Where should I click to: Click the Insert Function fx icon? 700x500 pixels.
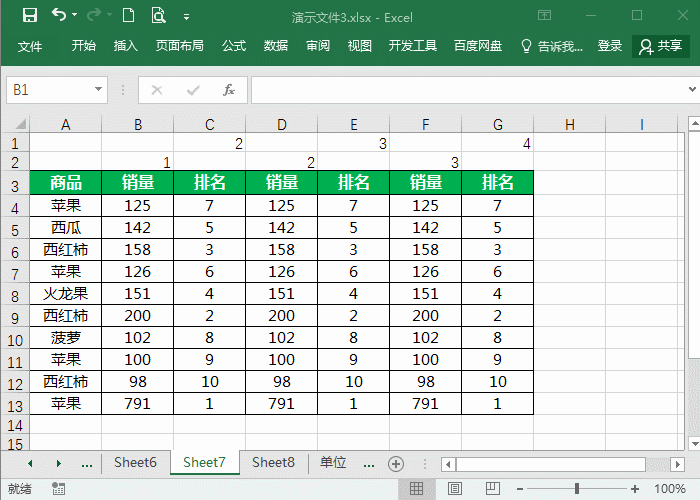tap(229, 90)
